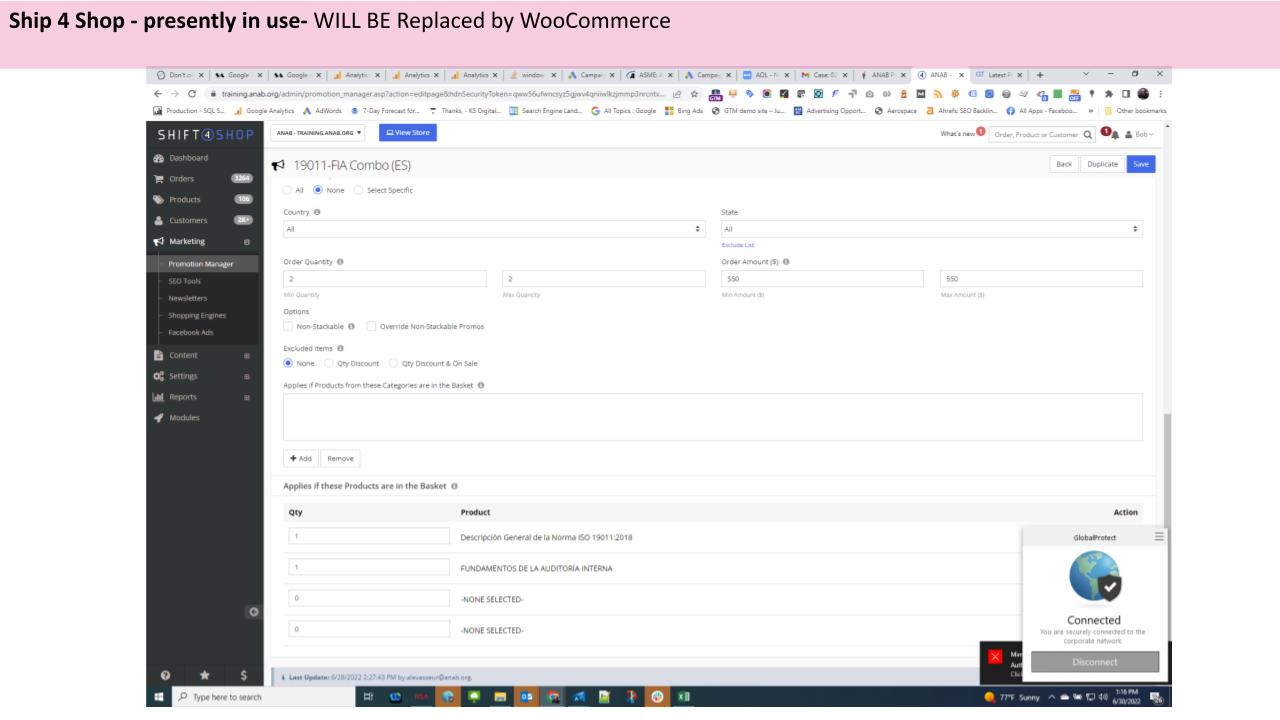This screenshot has width=1280, height=720.
Task: Open the State dropdown
Action: [x=931, y=229]
